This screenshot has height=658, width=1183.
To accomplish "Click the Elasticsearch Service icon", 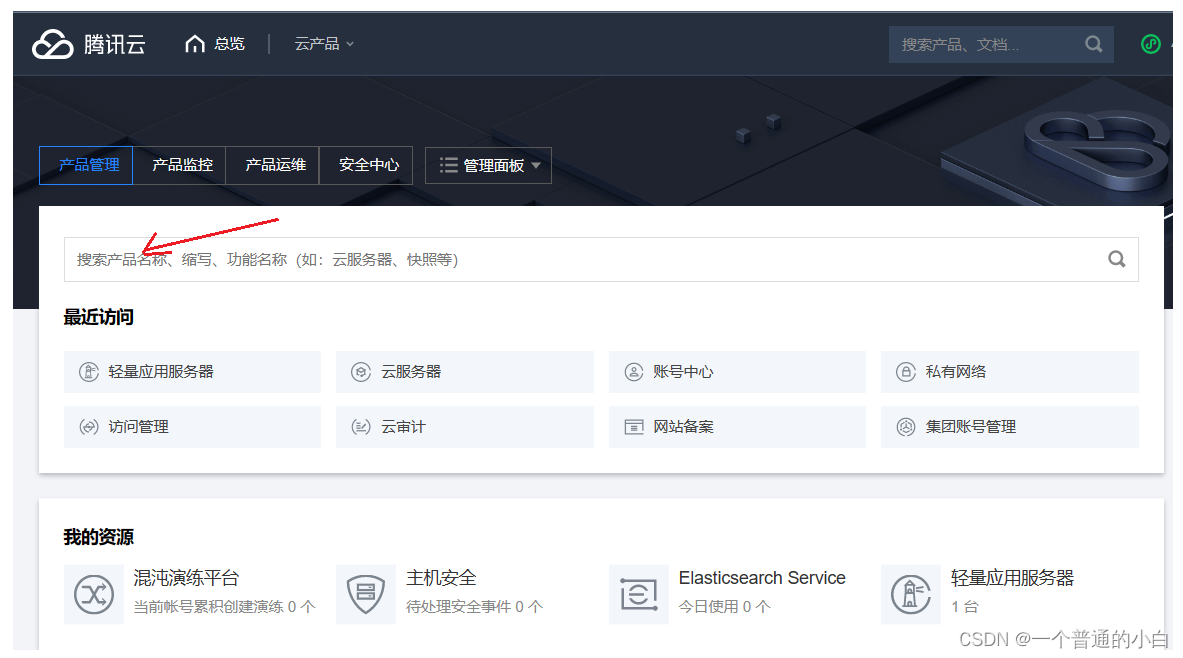I will 639,595.
